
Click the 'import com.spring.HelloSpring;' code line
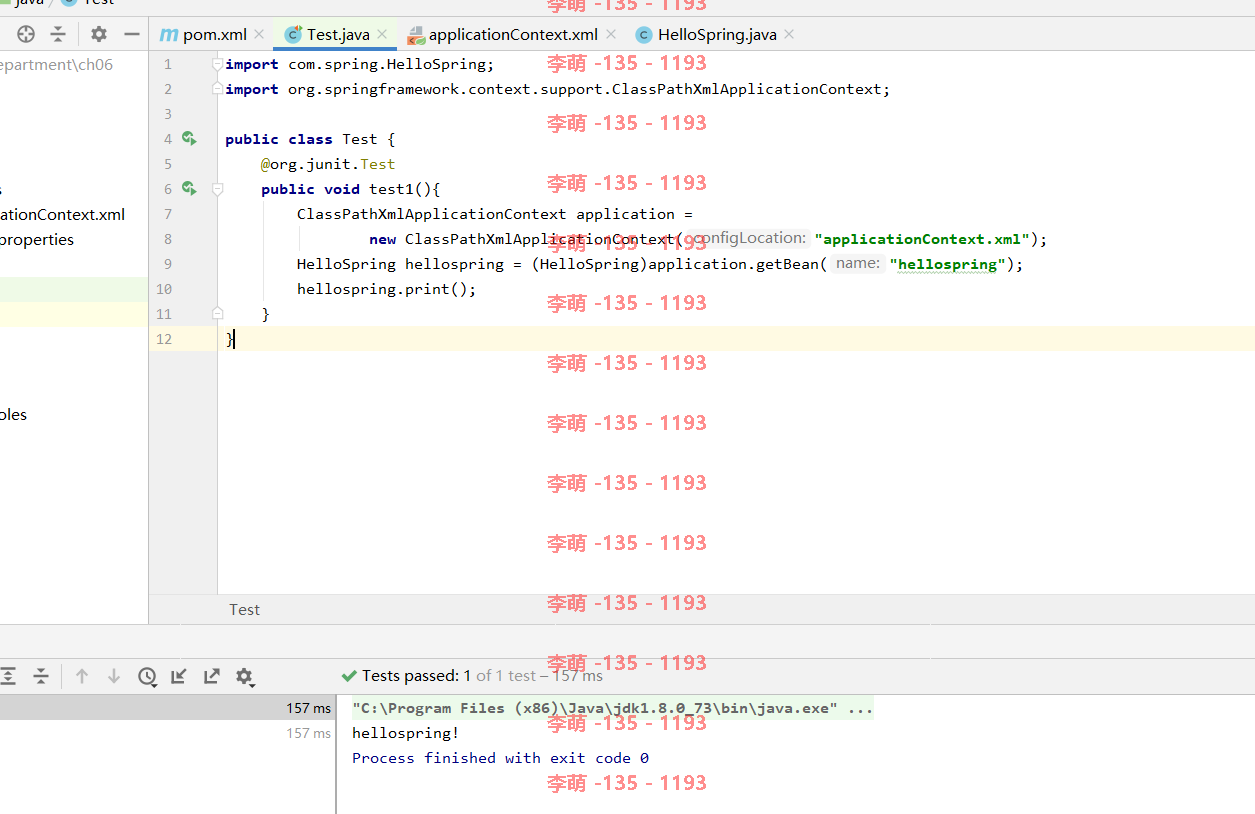(x=360, y=64)
